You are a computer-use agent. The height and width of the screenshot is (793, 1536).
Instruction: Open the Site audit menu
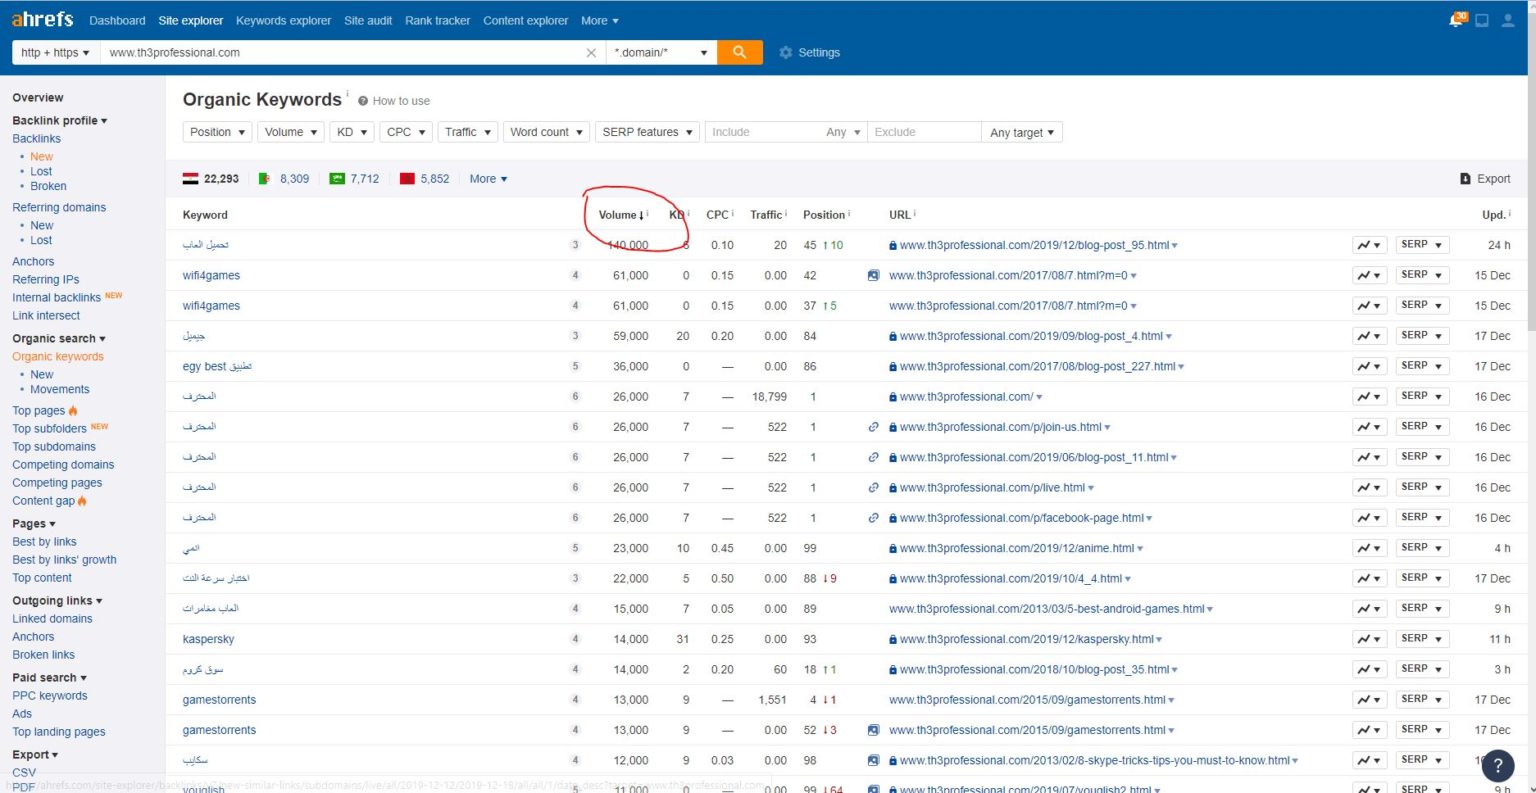[x=368, y=20]
